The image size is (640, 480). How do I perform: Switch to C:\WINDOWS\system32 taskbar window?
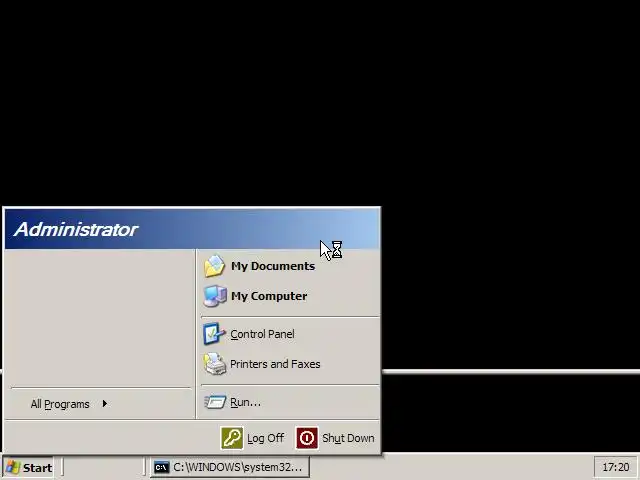231,467
